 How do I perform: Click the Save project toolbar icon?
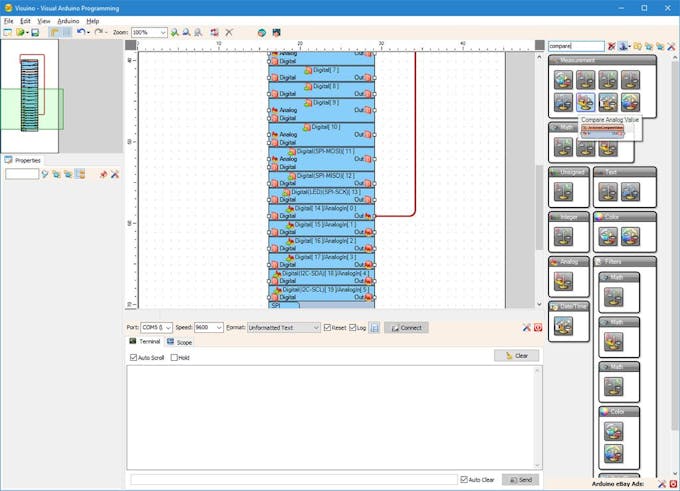click(x=35, y=33)
